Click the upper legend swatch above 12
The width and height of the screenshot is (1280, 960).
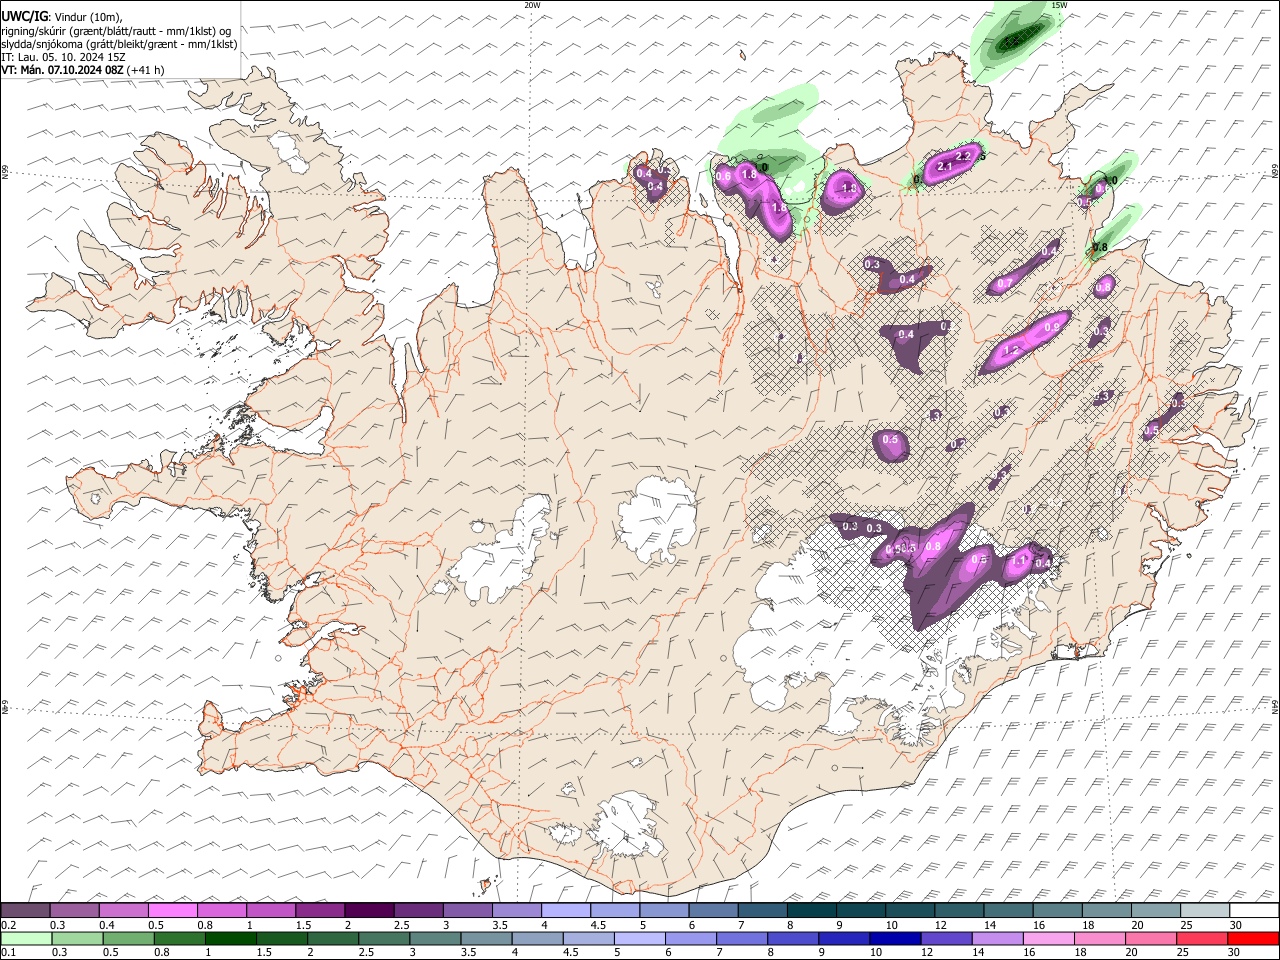pyautogui.click(x=959, y=910)
